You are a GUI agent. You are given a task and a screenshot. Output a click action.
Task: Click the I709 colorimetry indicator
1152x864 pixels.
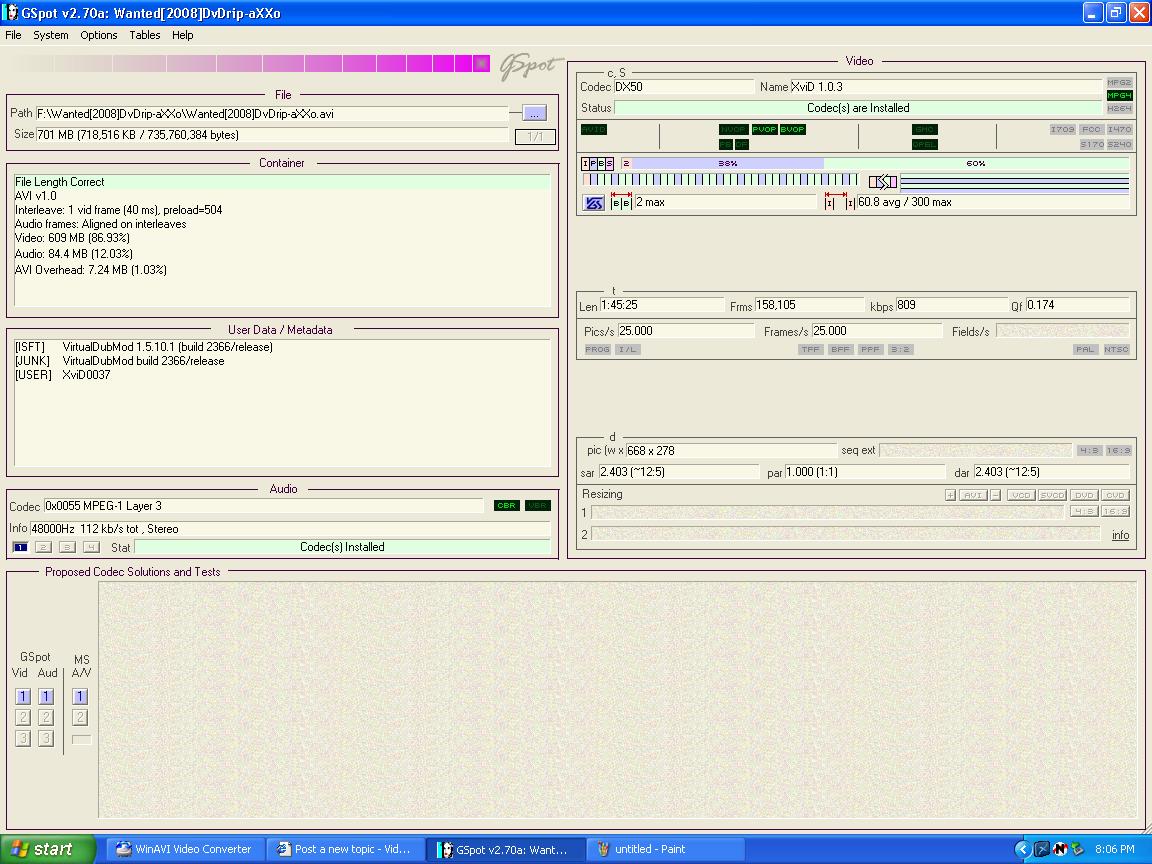(x=1062, y=129)
